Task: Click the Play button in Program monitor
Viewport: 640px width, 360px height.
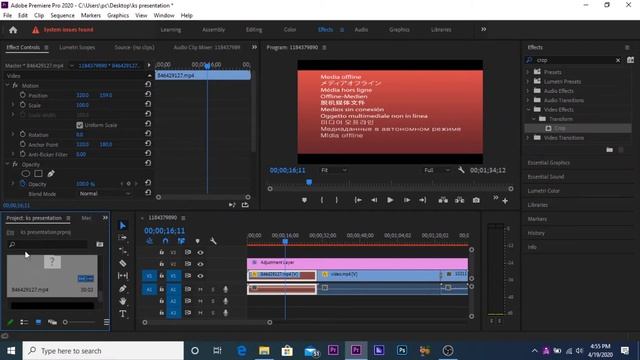Action: pyautogui.click(x=390, y=200)
